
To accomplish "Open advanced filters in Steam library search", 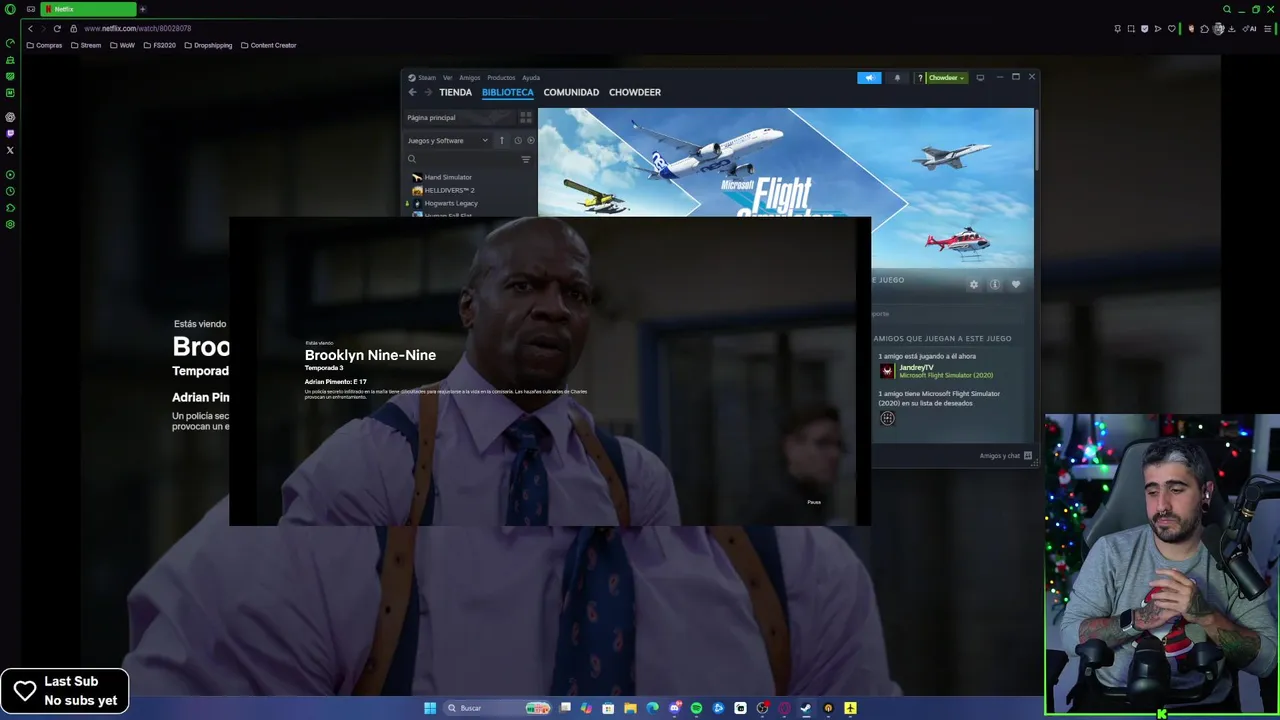I will tap(526, 159).
